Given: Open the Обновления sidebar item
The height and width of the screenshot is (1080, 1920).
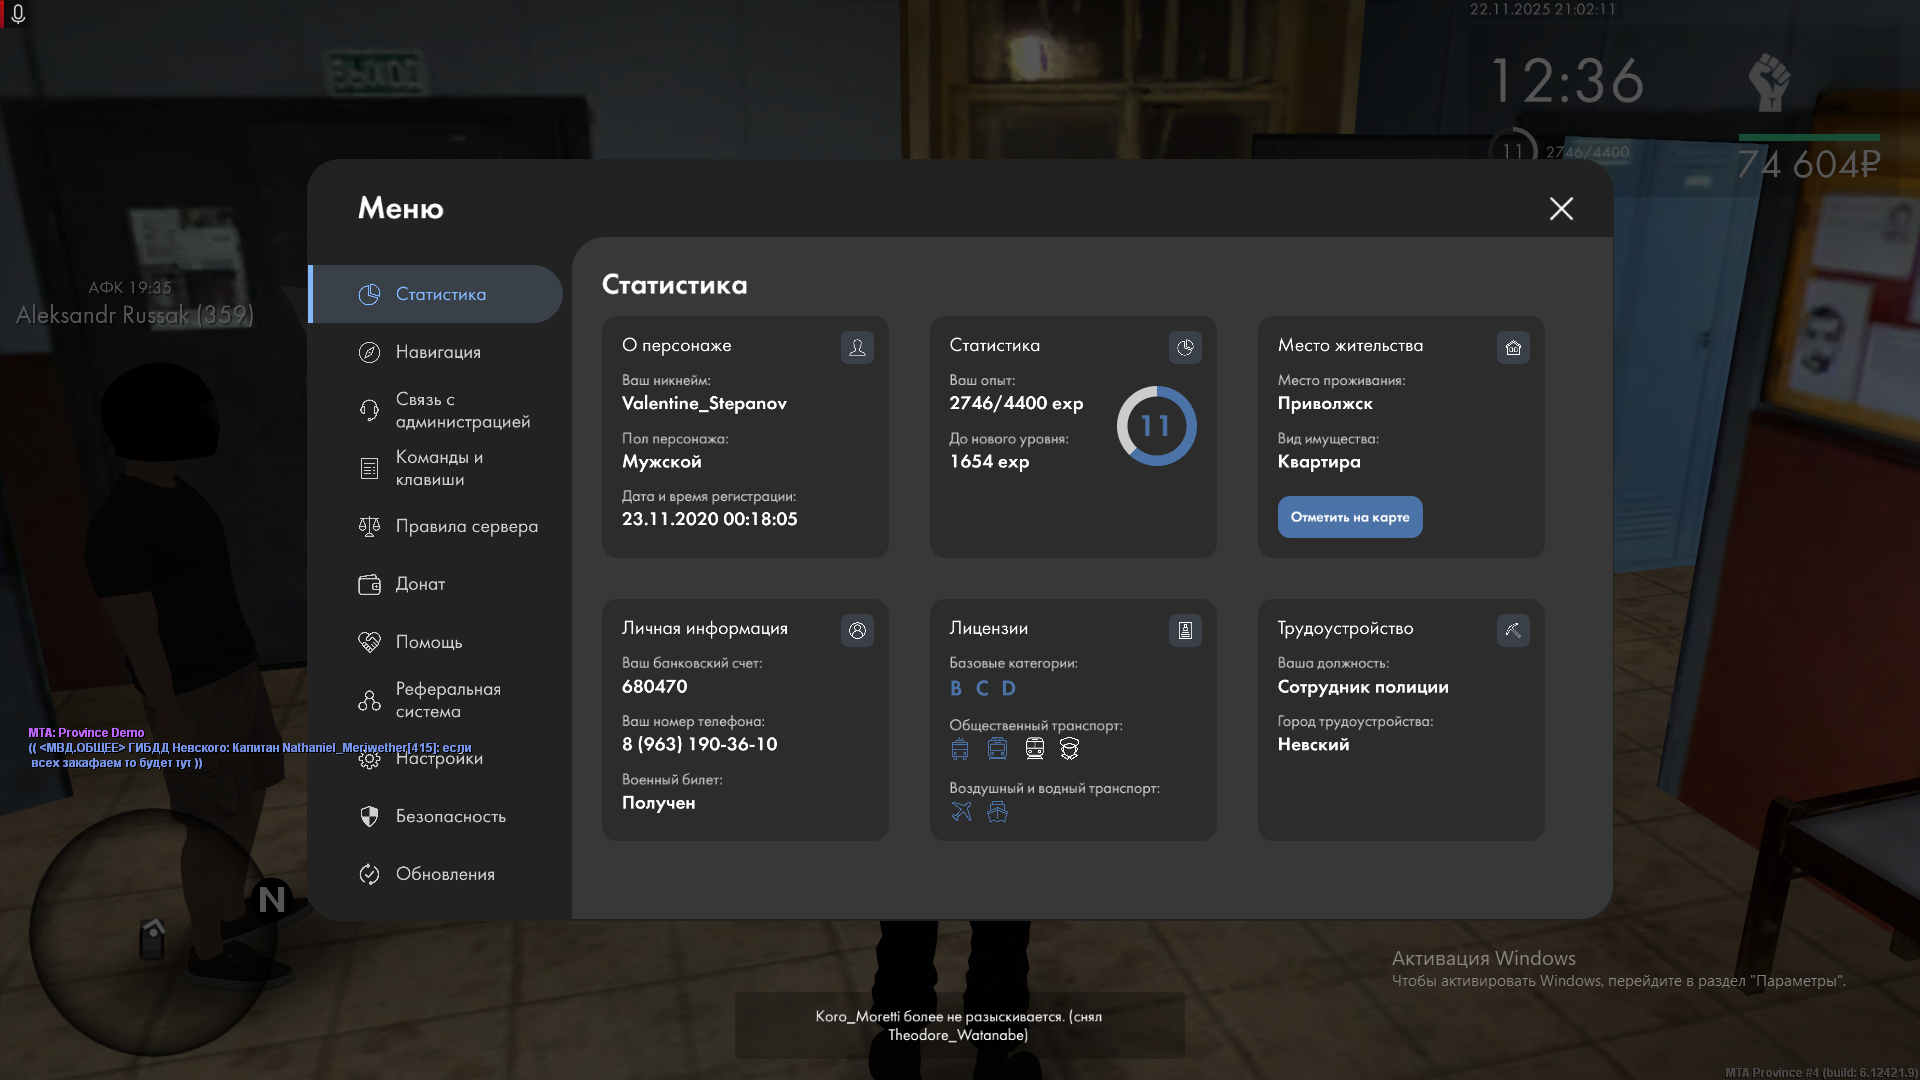Looking at the screenshot, I should coord(445,874).
